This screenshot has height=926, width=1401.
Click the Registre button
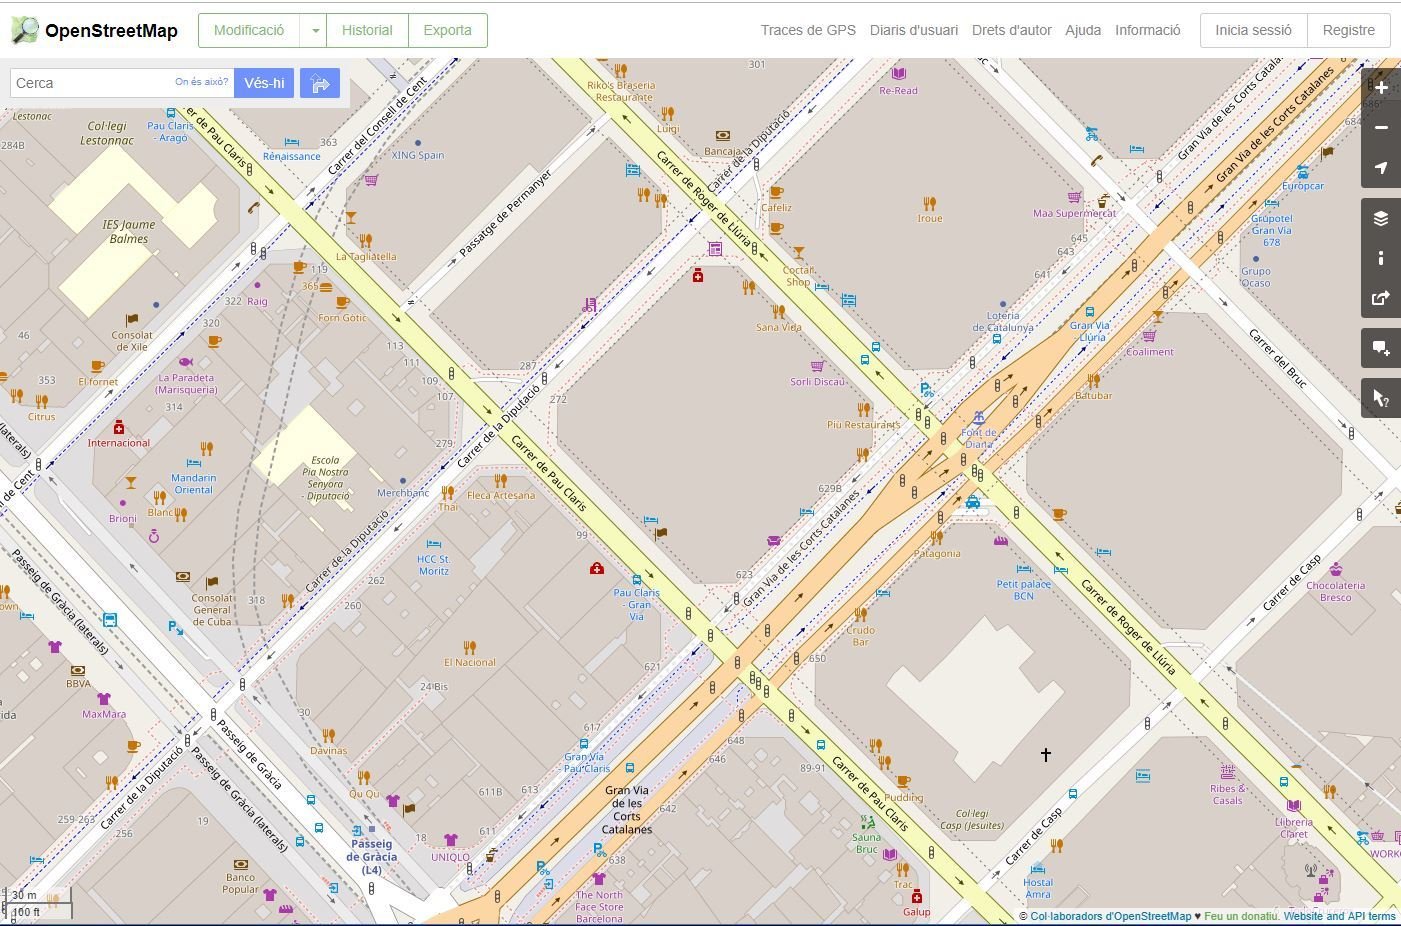click(1349, 30)
